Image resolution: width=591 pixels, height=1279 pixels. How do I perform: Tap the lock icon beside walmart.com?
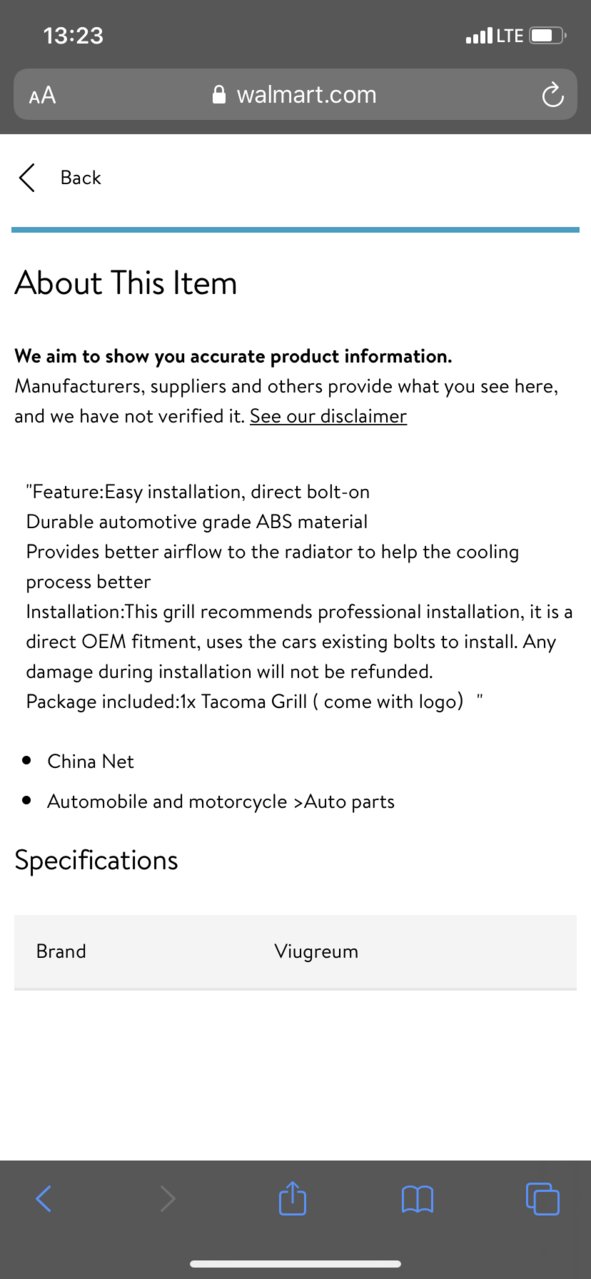pyautogui.click(x=220, y=95)
